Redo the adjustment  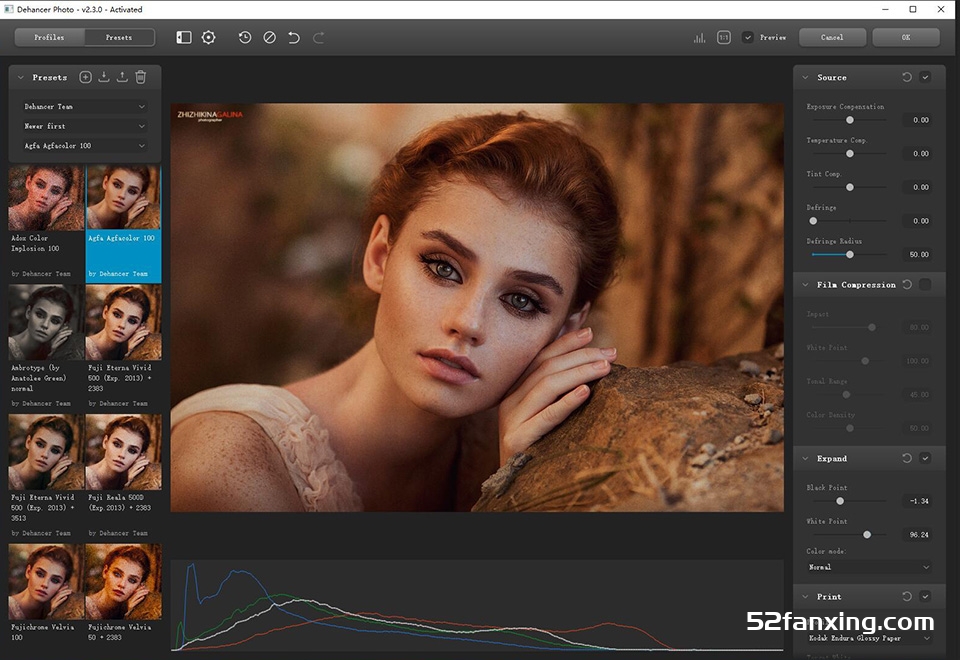coord(318,37)
